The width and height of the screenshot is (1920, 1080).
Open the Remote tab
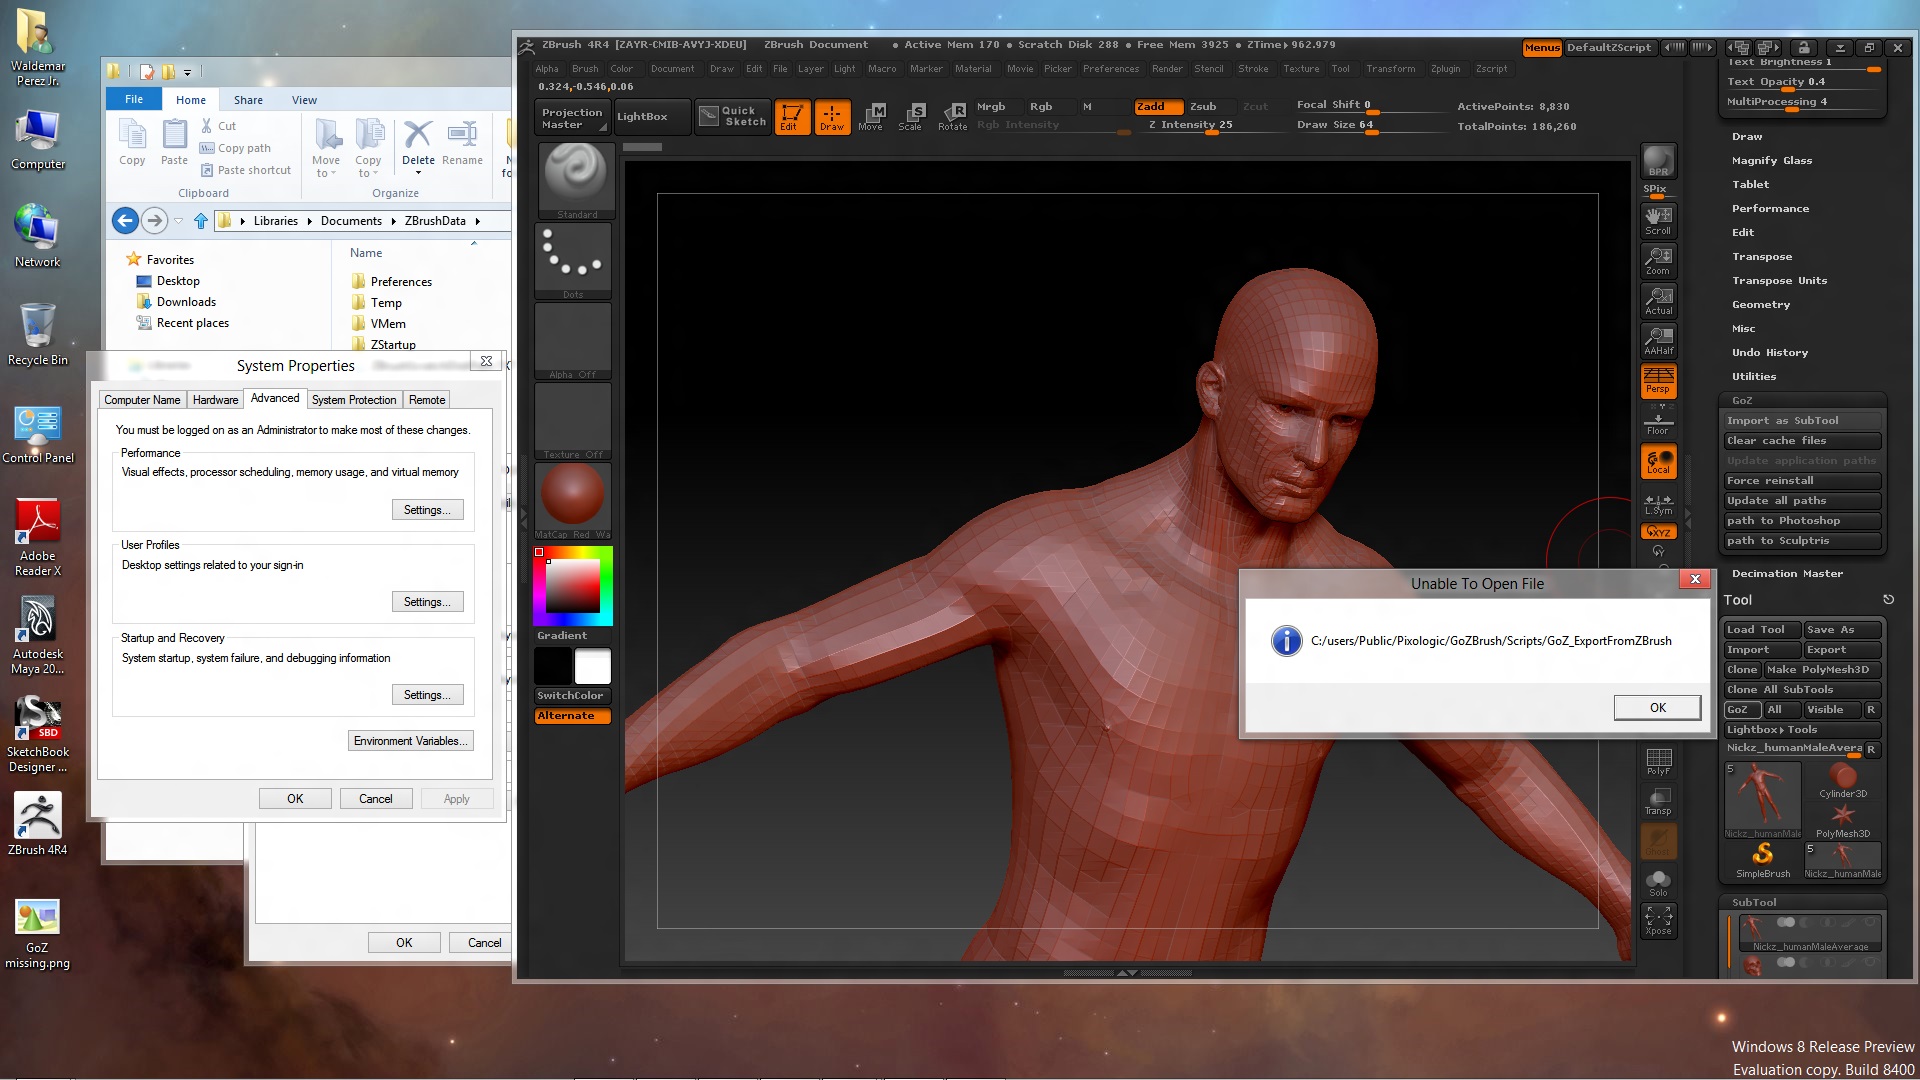click(427, 400)
